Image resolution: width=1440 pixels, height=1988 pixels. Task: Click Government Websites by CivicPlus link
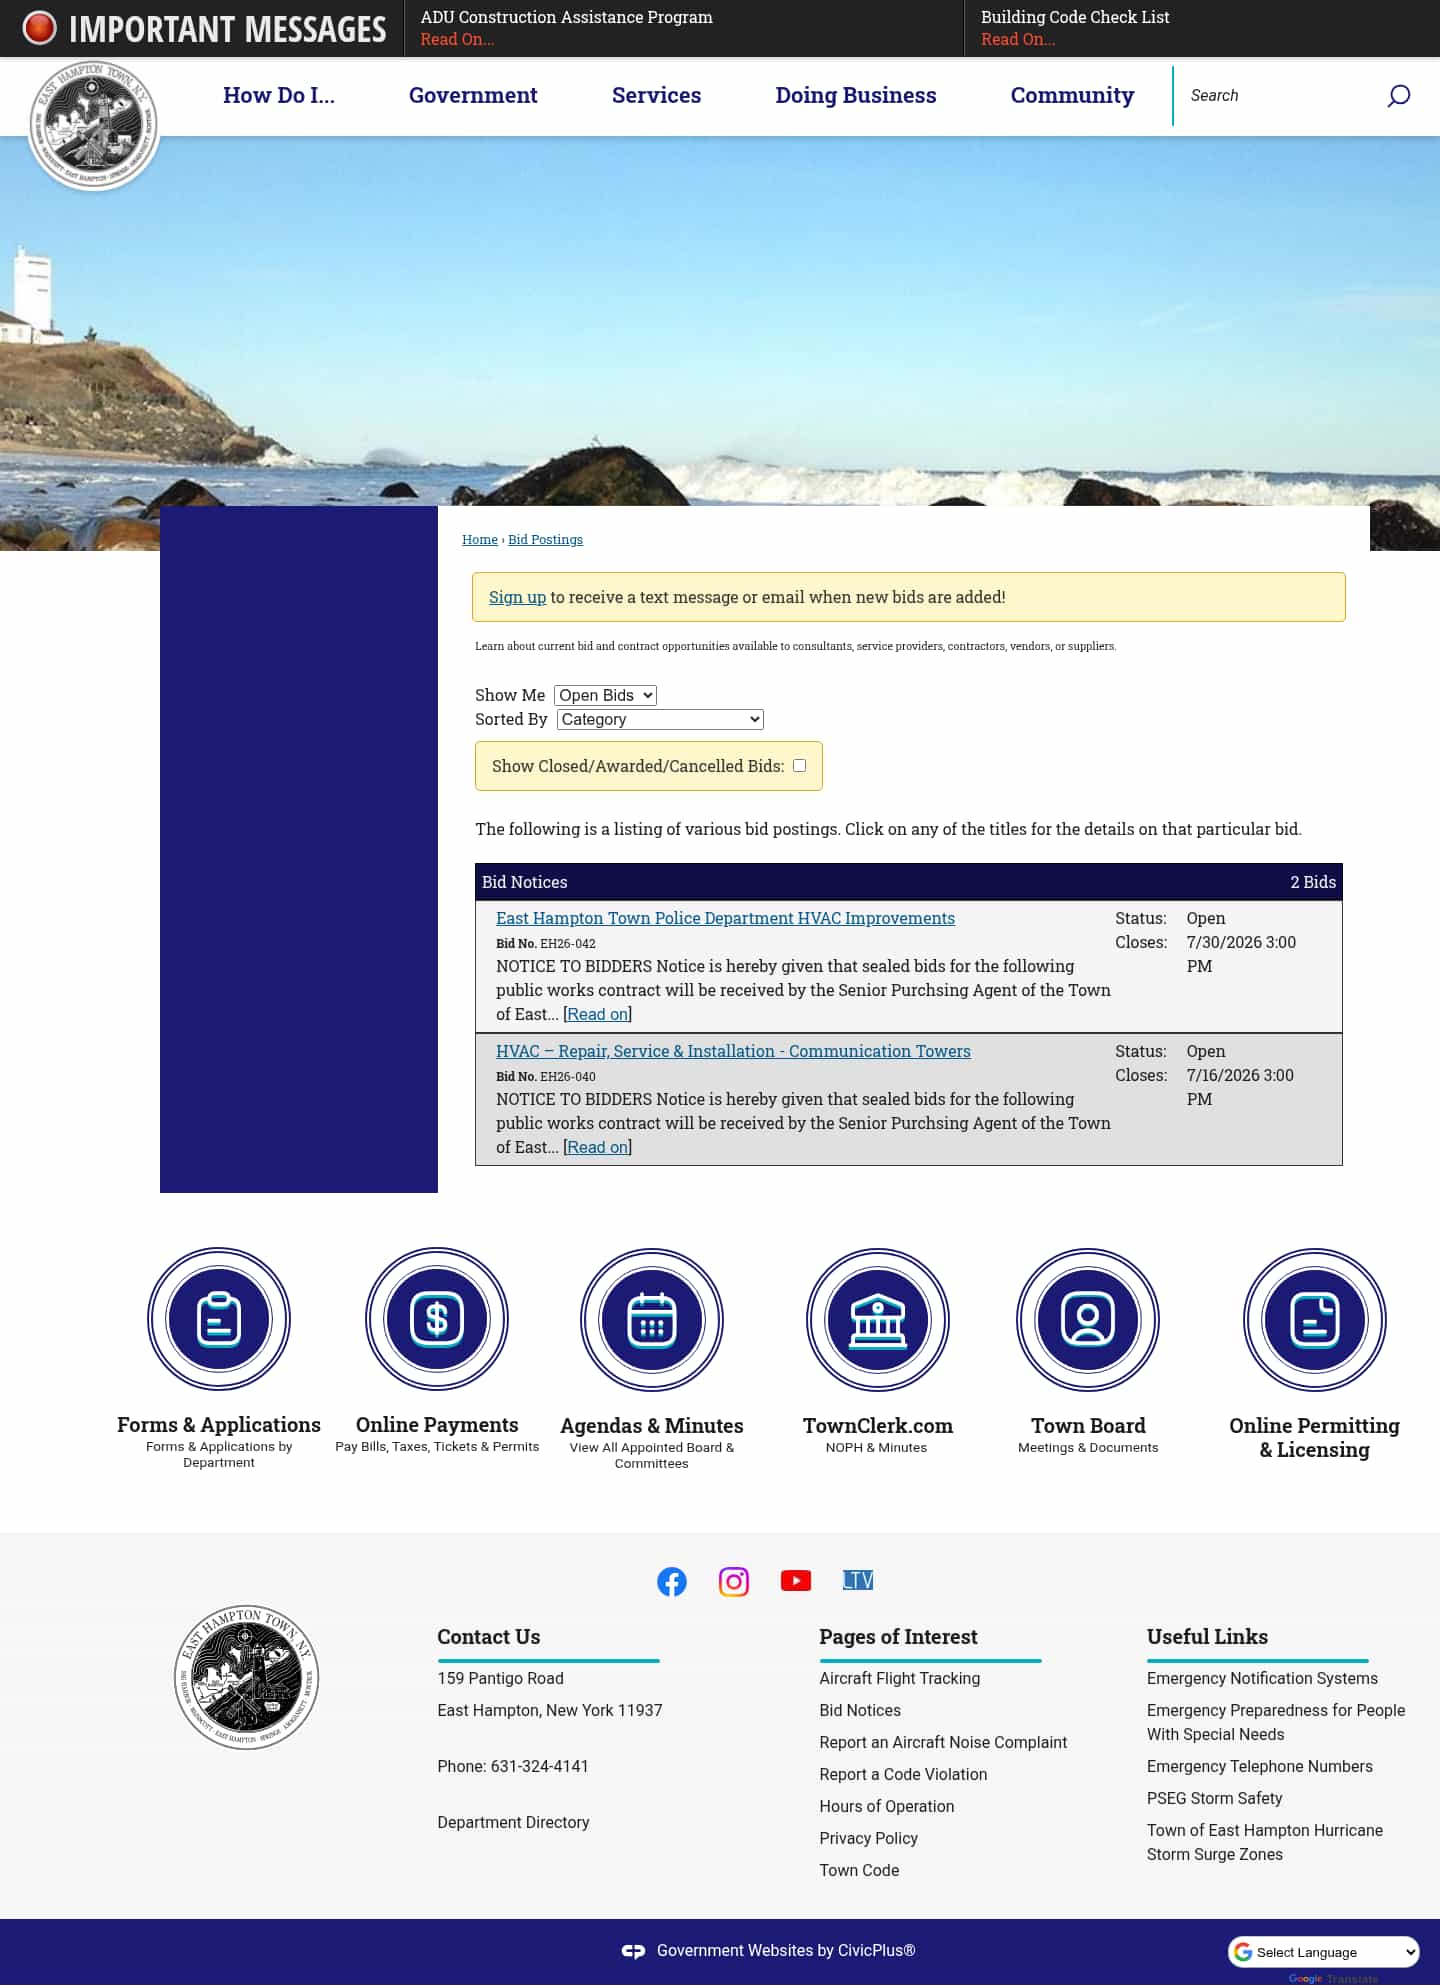coord(786,1951)
